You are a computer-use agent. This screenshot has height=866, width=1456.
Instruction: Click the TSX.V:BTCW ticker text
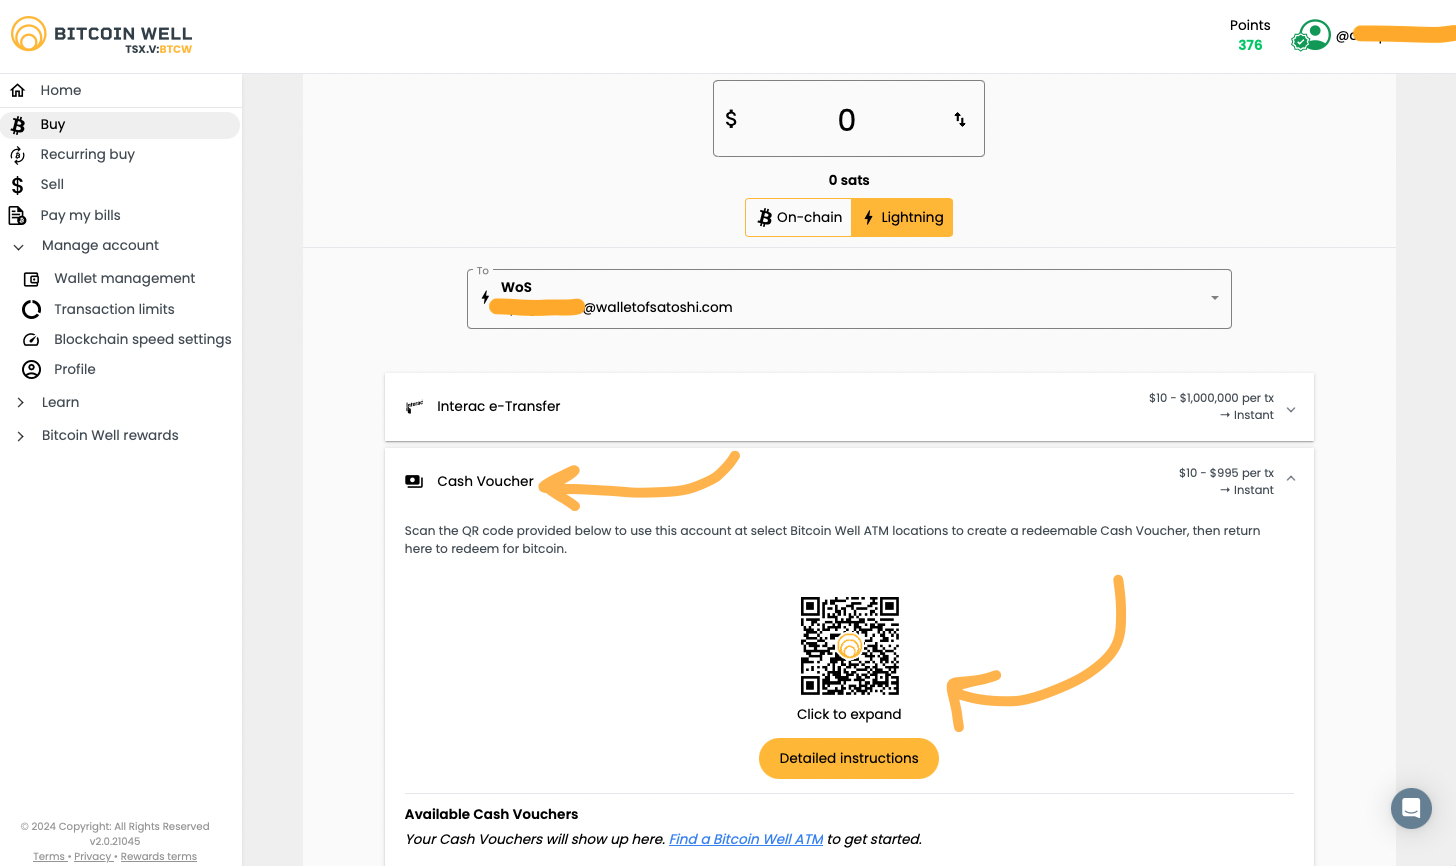(x=158, y=49)
